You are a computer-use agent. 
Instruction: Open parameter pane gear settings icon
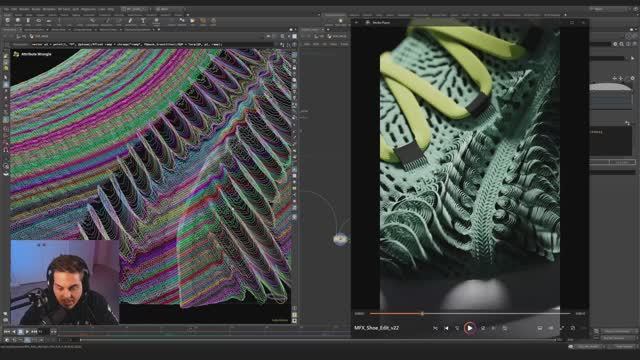coord(615,44)
